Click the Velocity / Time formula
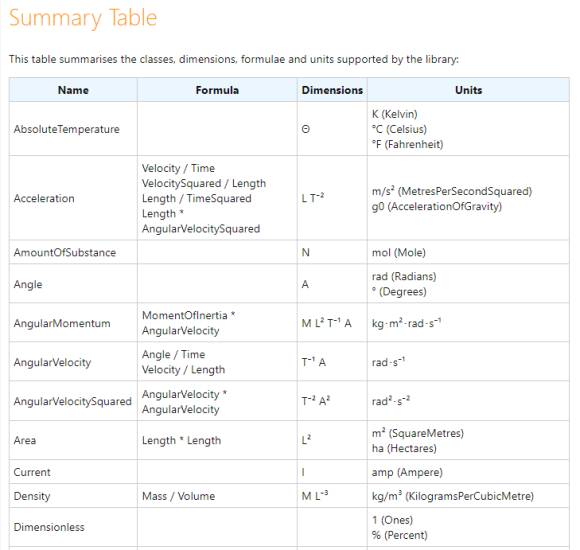The image size is (580, 550). click(x=178, y=168)
